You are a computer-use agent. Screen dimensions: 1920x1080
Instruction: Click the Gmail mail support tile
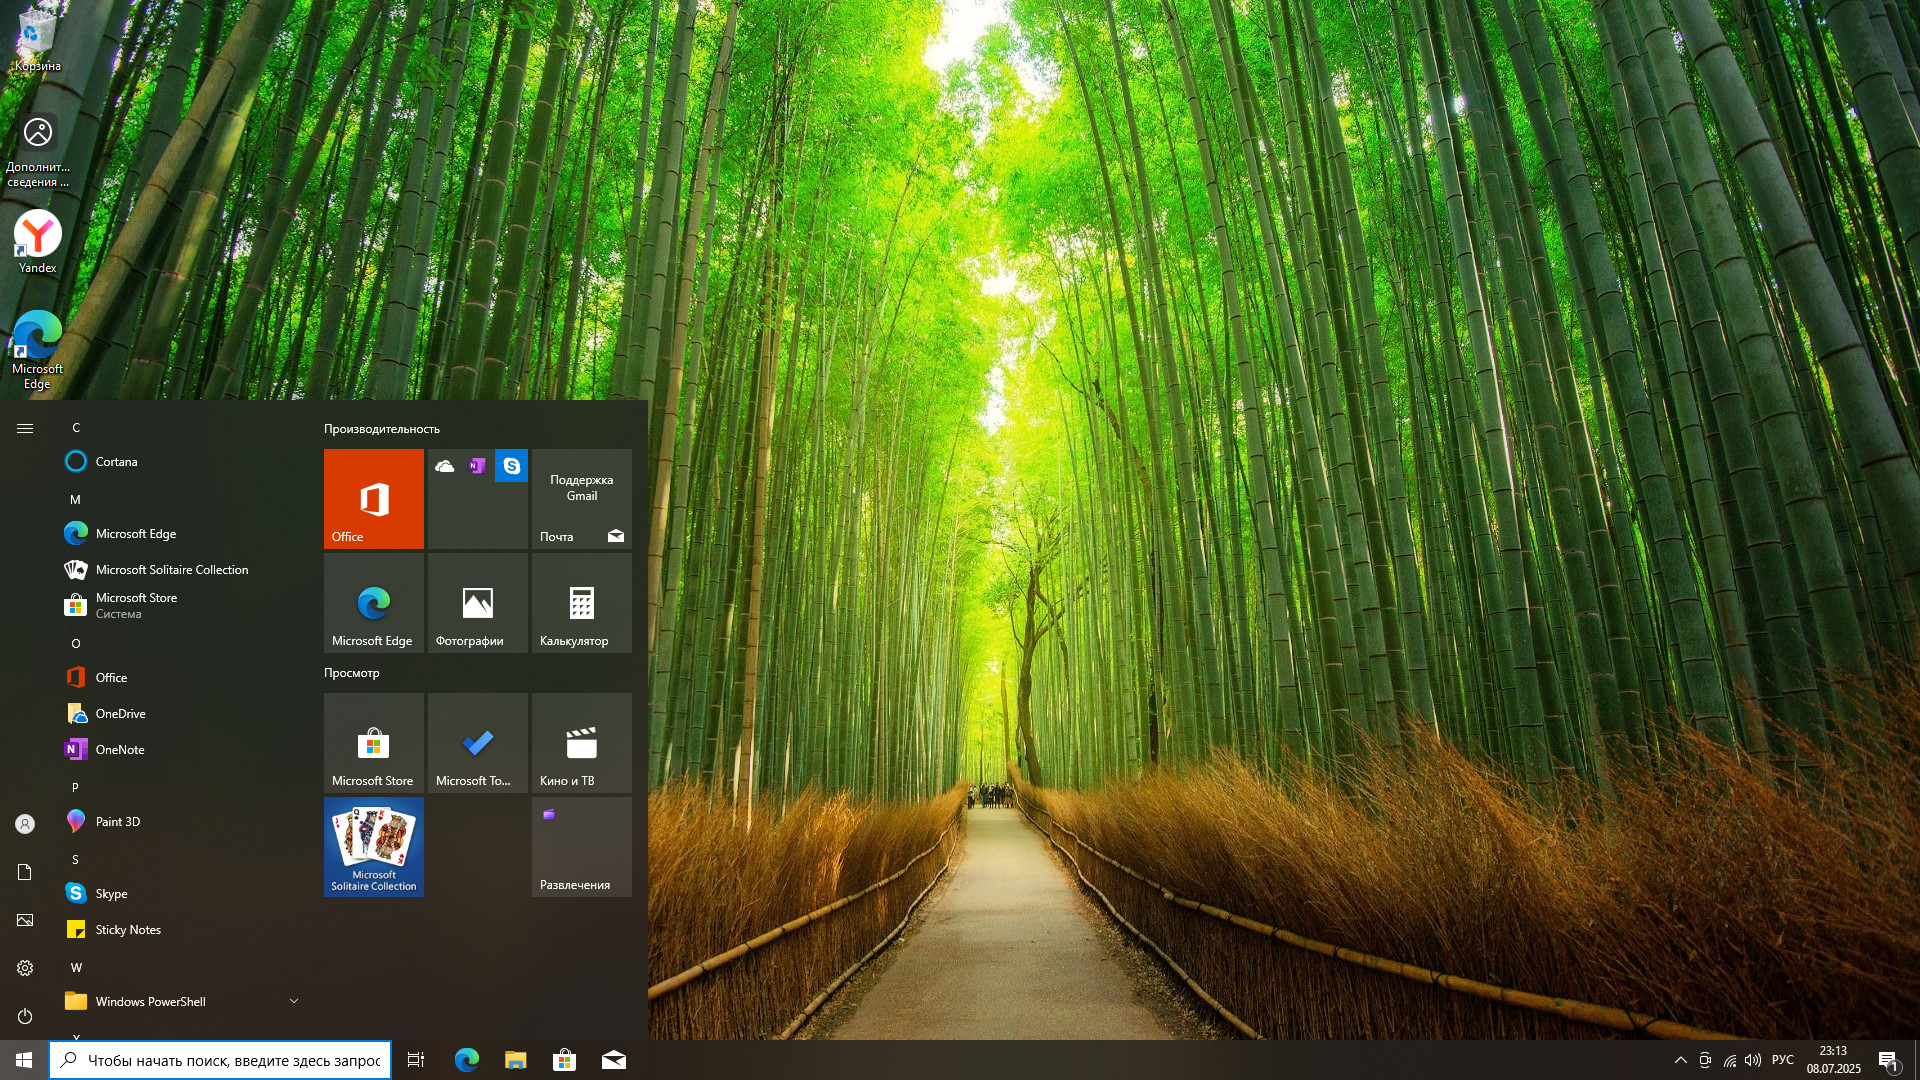pos(581,499)
